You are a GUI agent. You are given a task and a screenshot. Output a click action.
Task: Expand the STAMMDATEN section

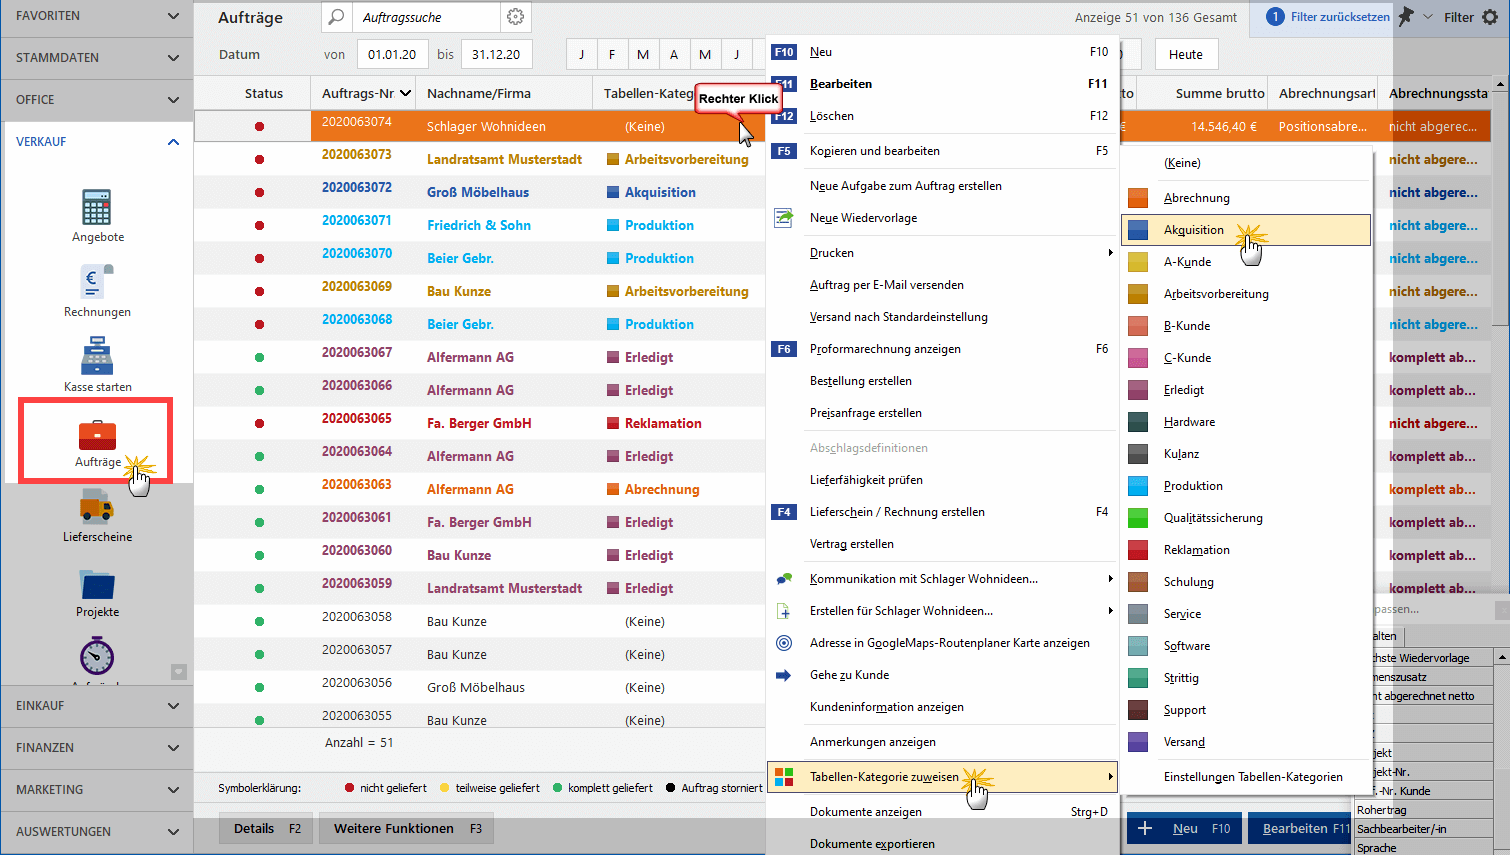(97, 58)
